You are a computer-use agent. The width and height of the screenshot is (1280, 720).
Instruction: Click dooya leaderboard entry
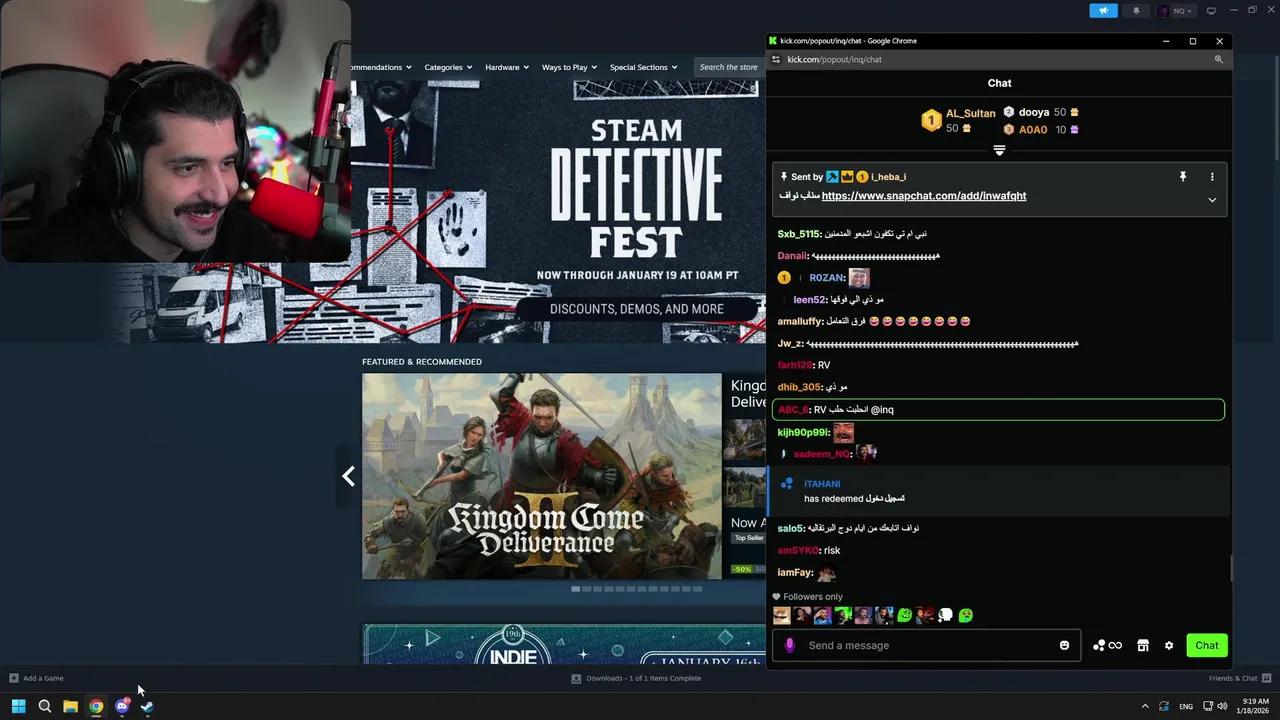(1041, 112)
